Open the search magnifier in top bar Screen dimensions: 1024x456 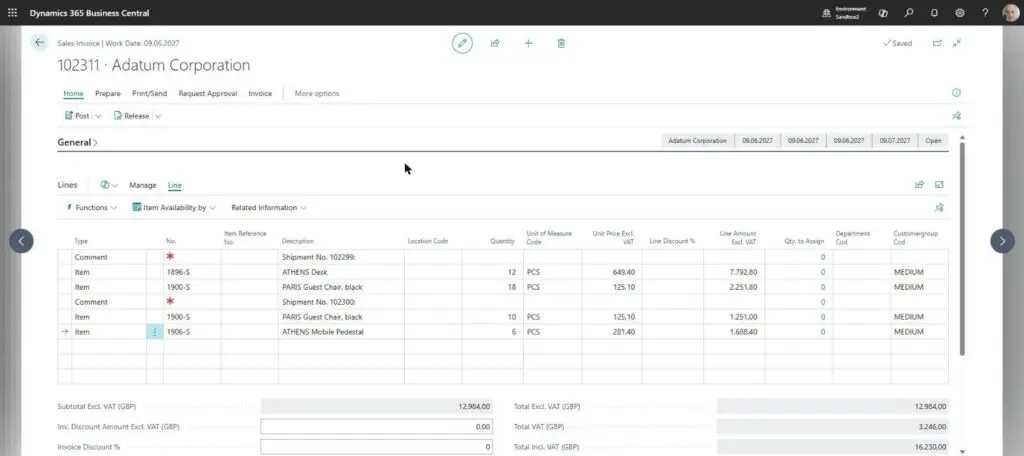pyautogui.click(x=908, y=12)
